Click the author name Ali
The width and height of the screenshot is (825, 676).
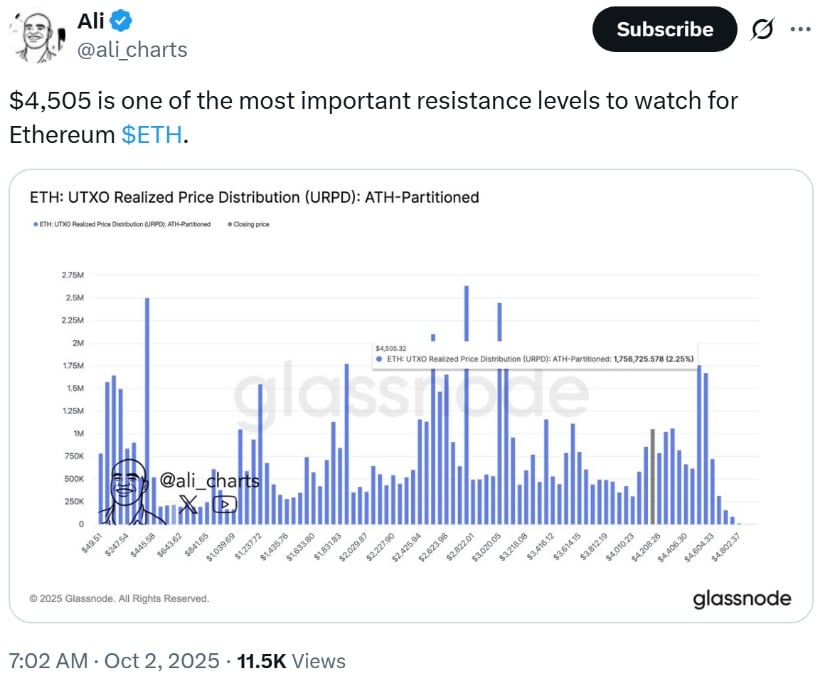[91, 22]
